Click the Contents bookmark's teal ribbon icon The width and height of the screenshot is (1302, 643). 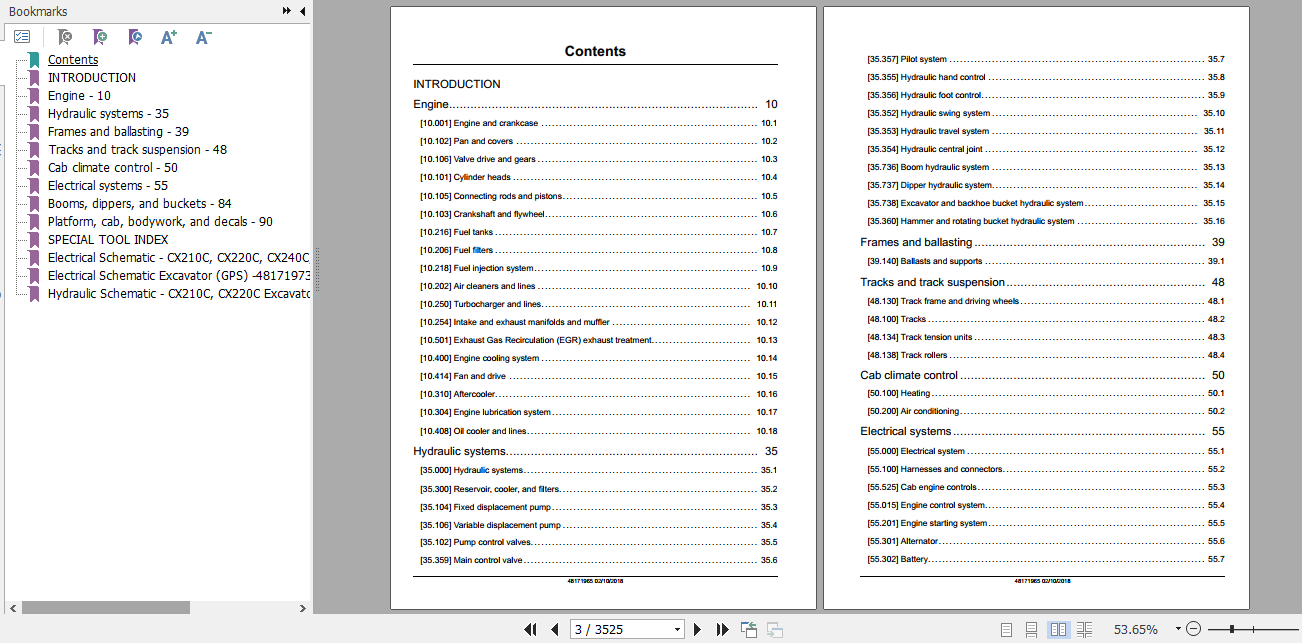pos(35,60)
